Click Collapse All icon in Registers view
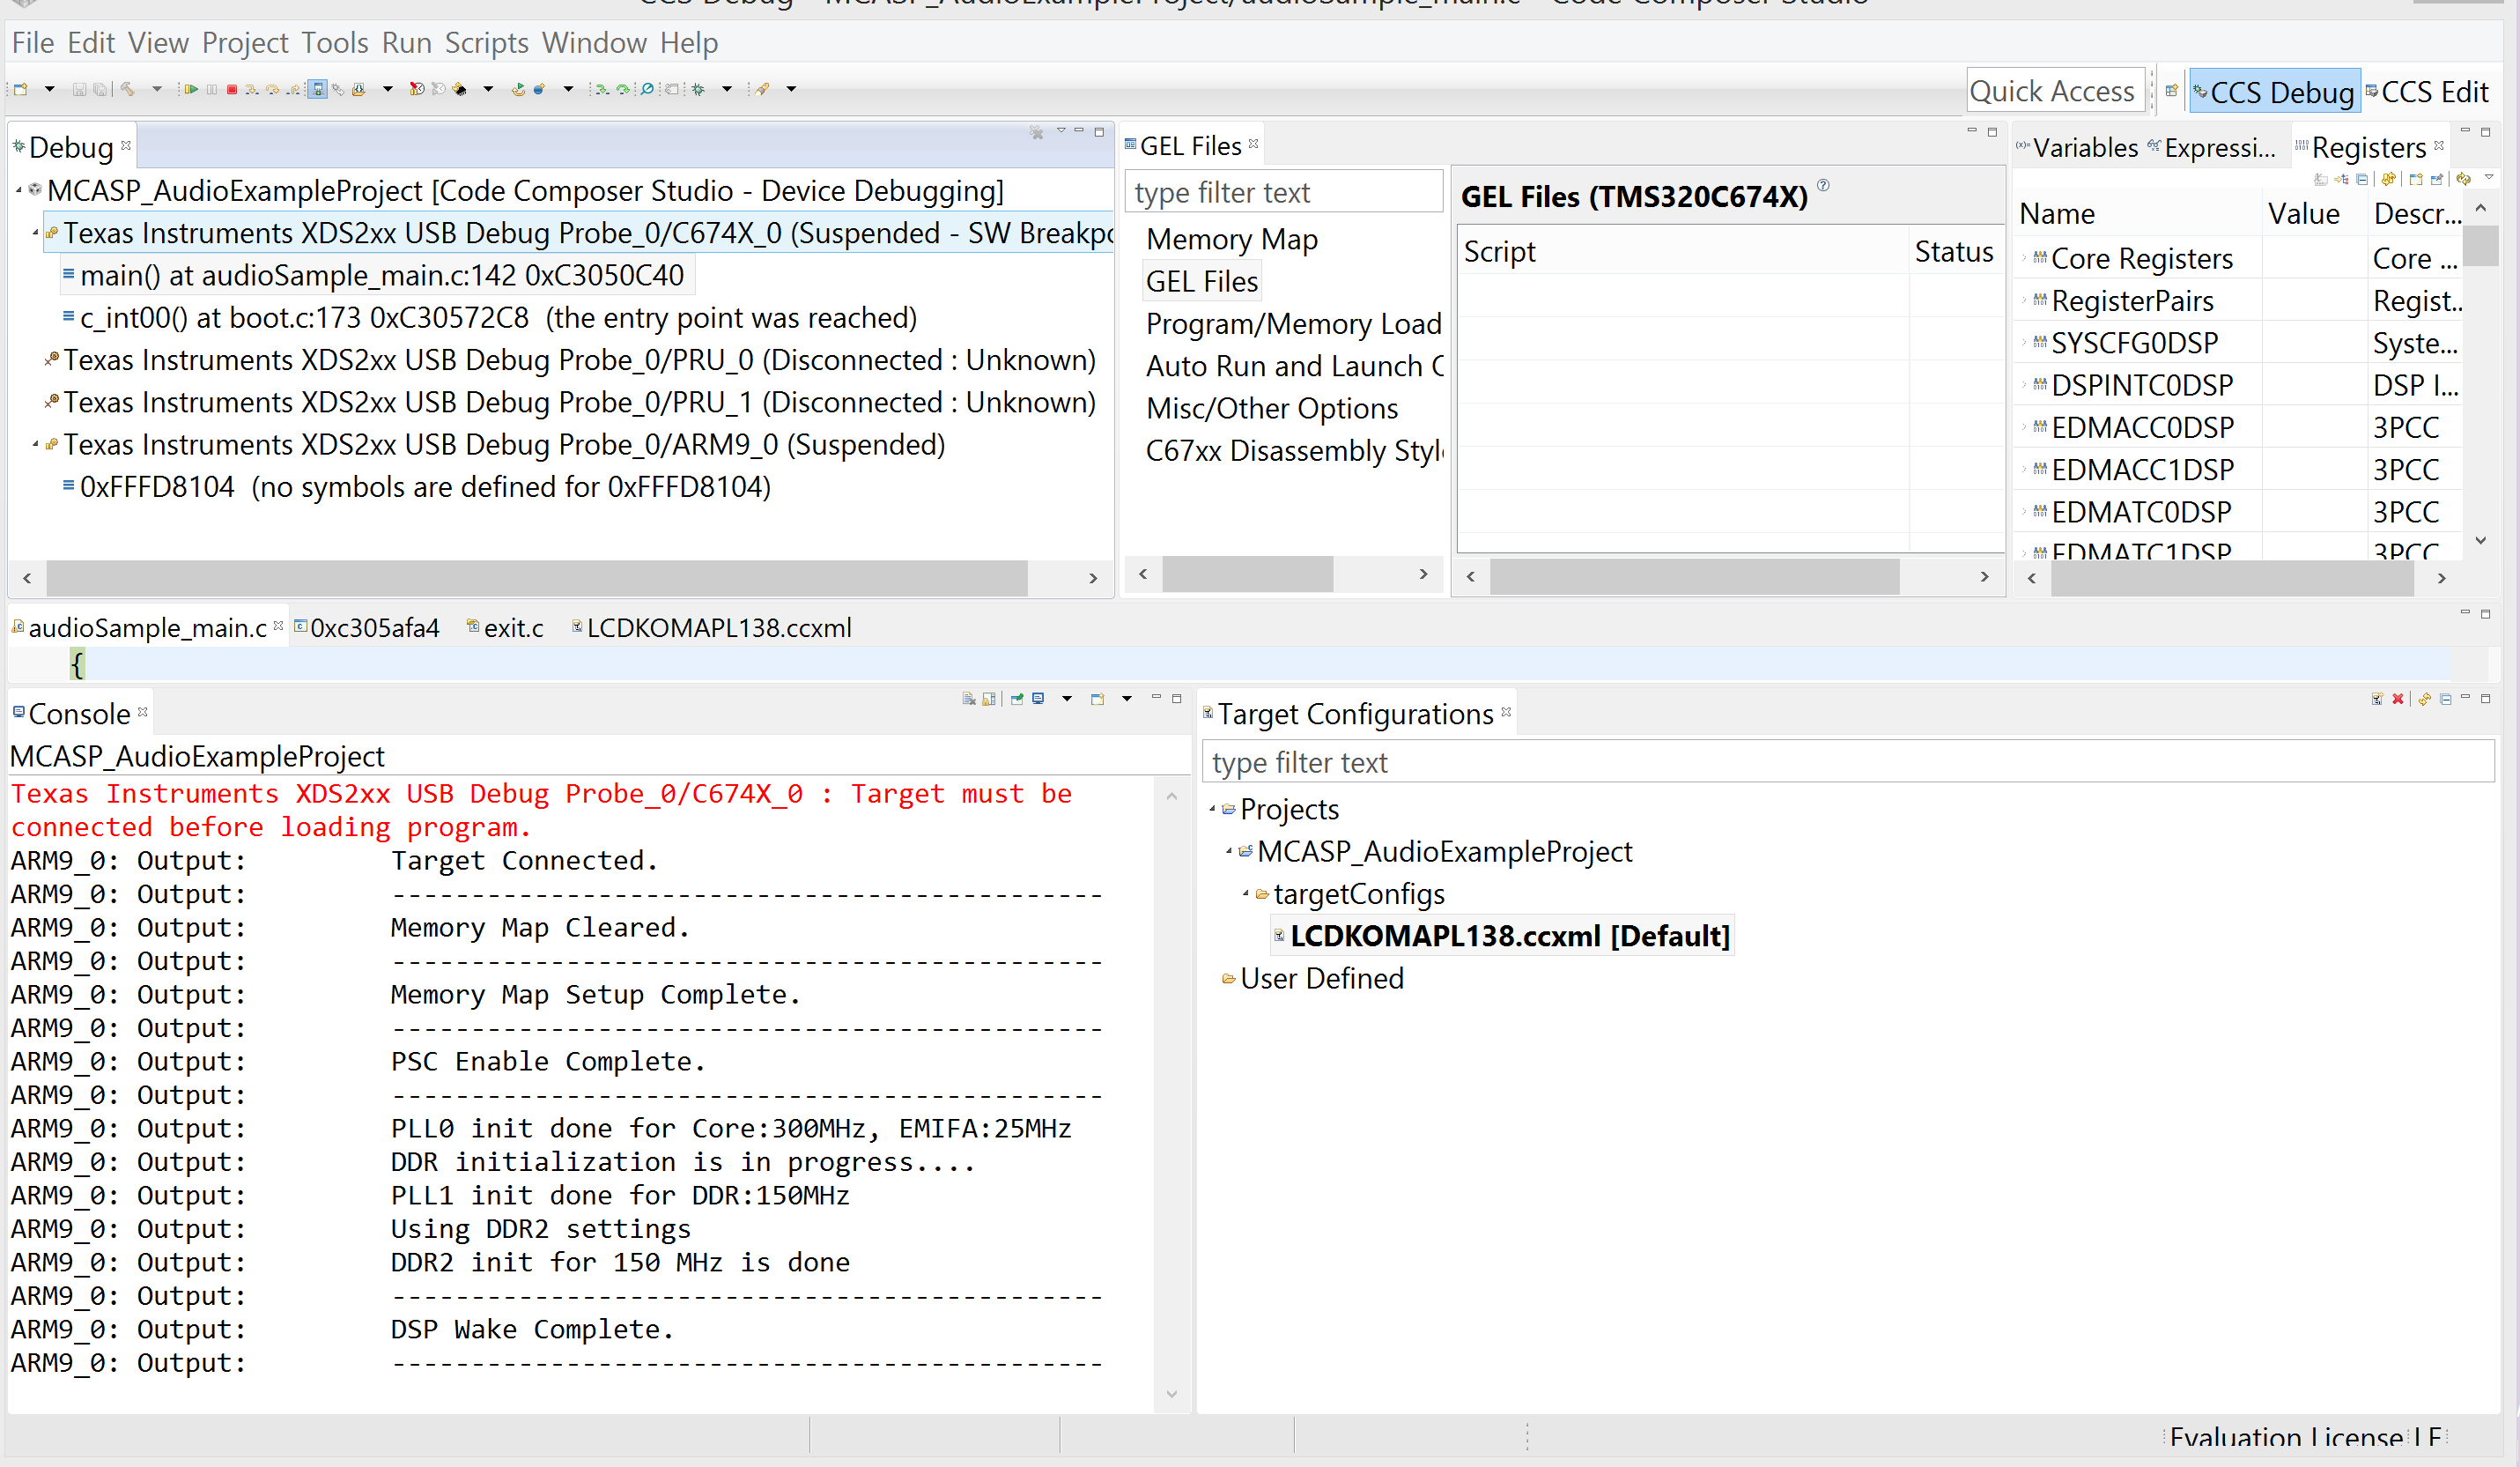 point(2362,180)
